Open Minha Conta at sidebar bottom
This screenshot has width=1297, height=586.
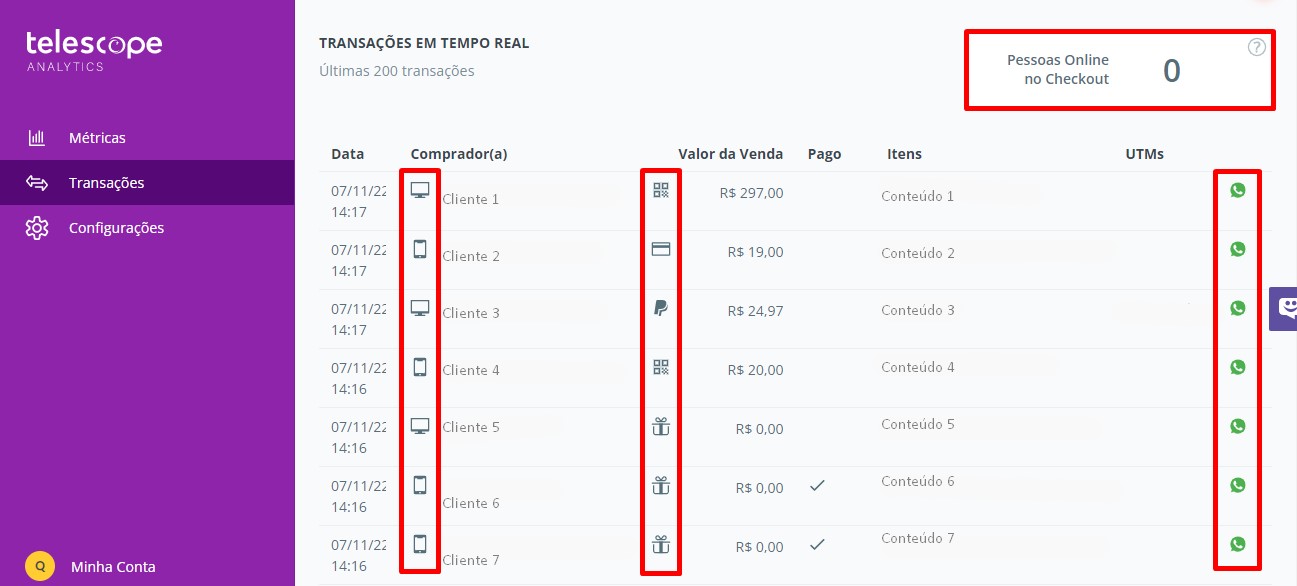point(113,566)
